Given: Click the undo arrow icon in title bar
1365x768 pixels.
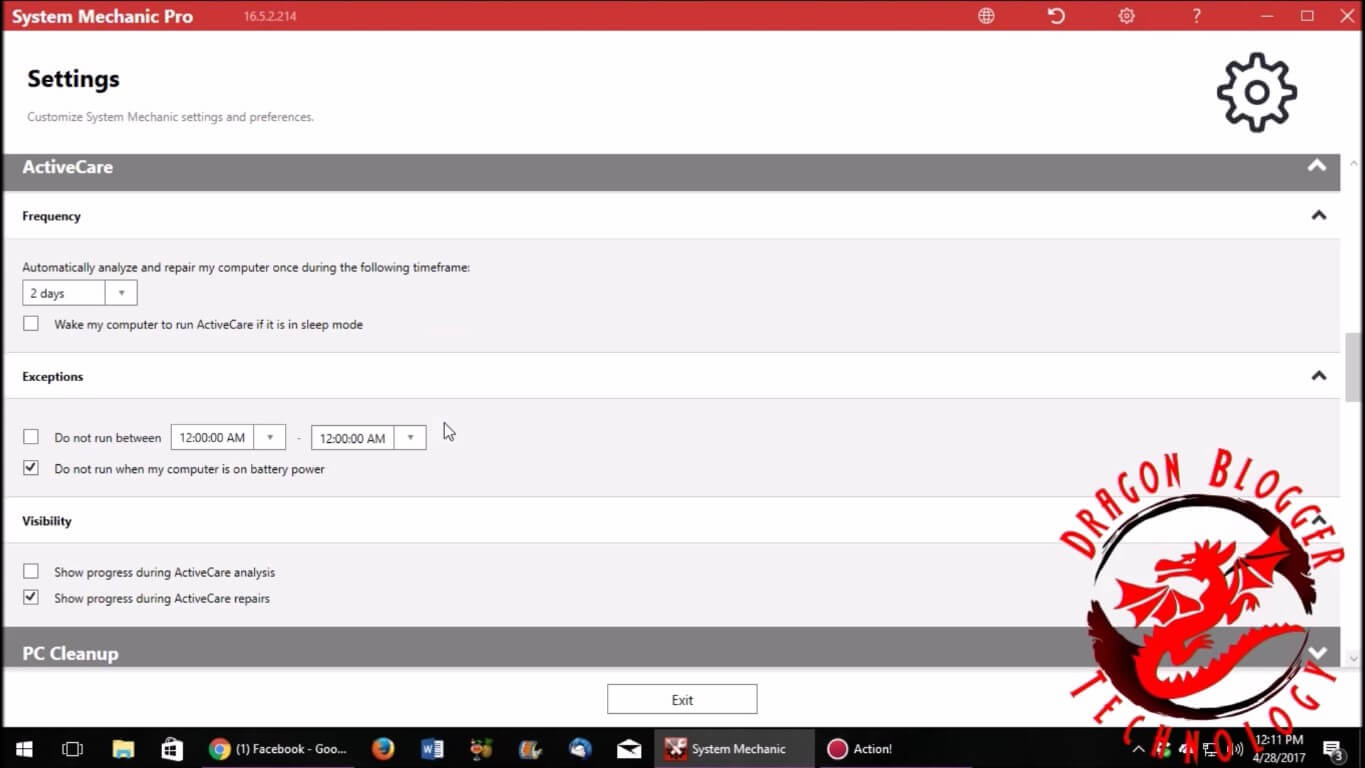Looking at the screenshot, I should pos(1056,16).
